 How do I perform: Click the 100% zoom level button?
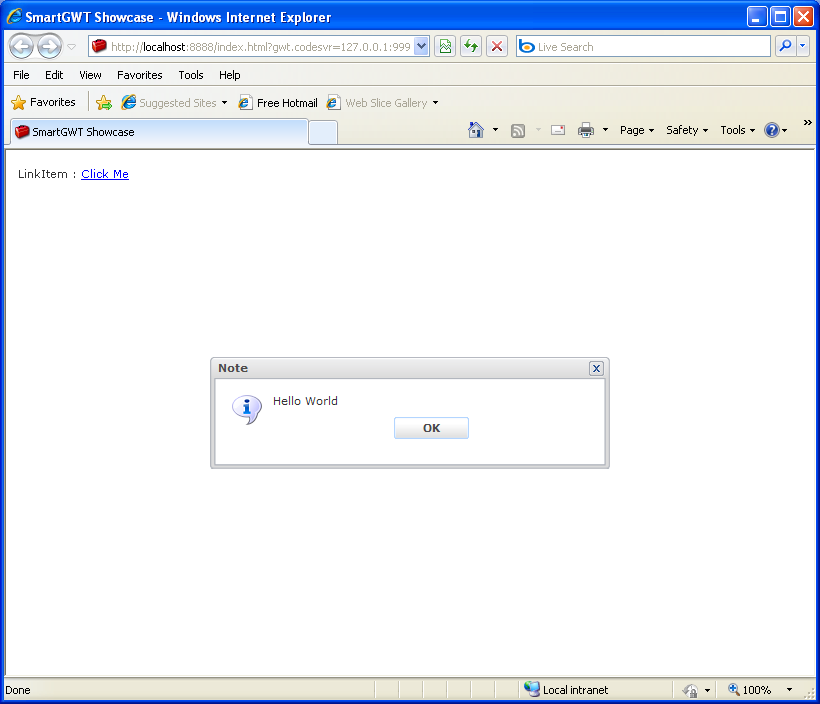click(x=750, y=690)
